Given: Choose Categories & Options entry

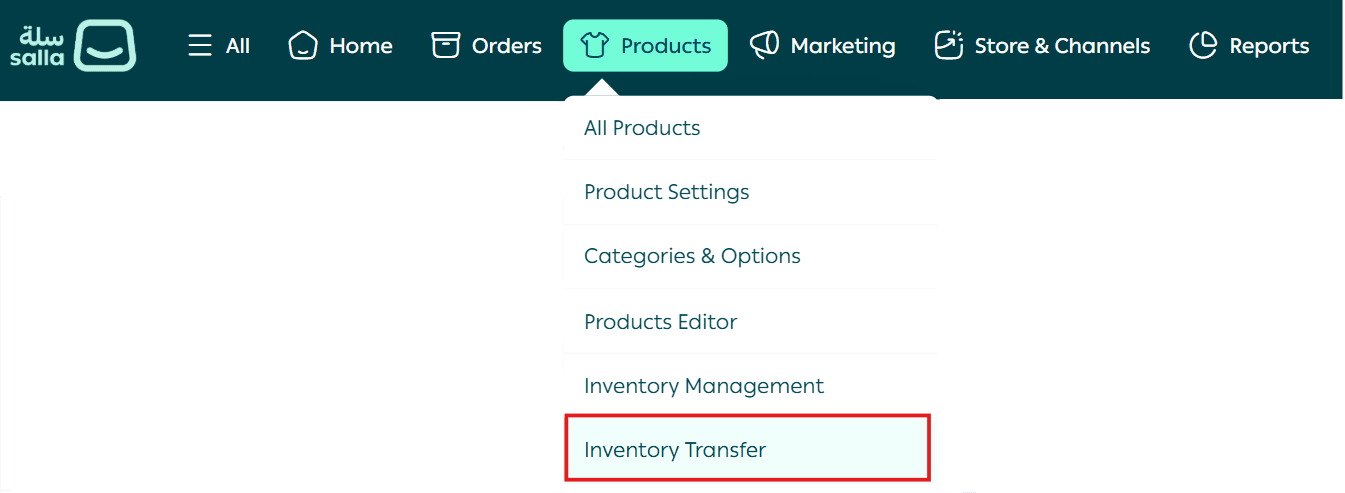Looking at the screenshot, I should point(692,256).
